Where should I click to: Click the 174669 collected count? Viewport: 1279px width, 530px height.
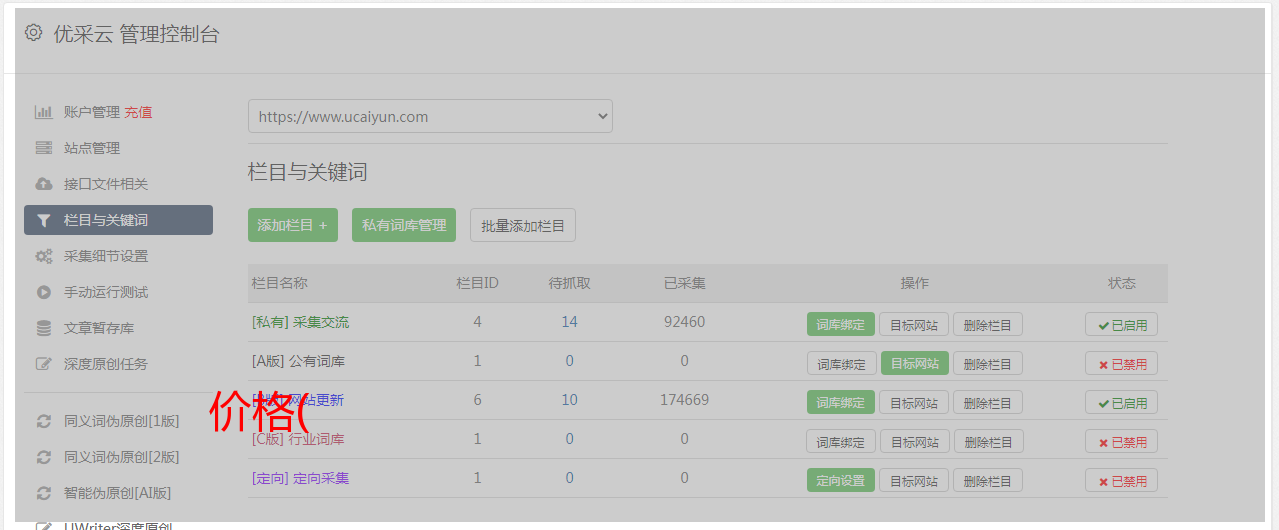[x=684, y=400]
